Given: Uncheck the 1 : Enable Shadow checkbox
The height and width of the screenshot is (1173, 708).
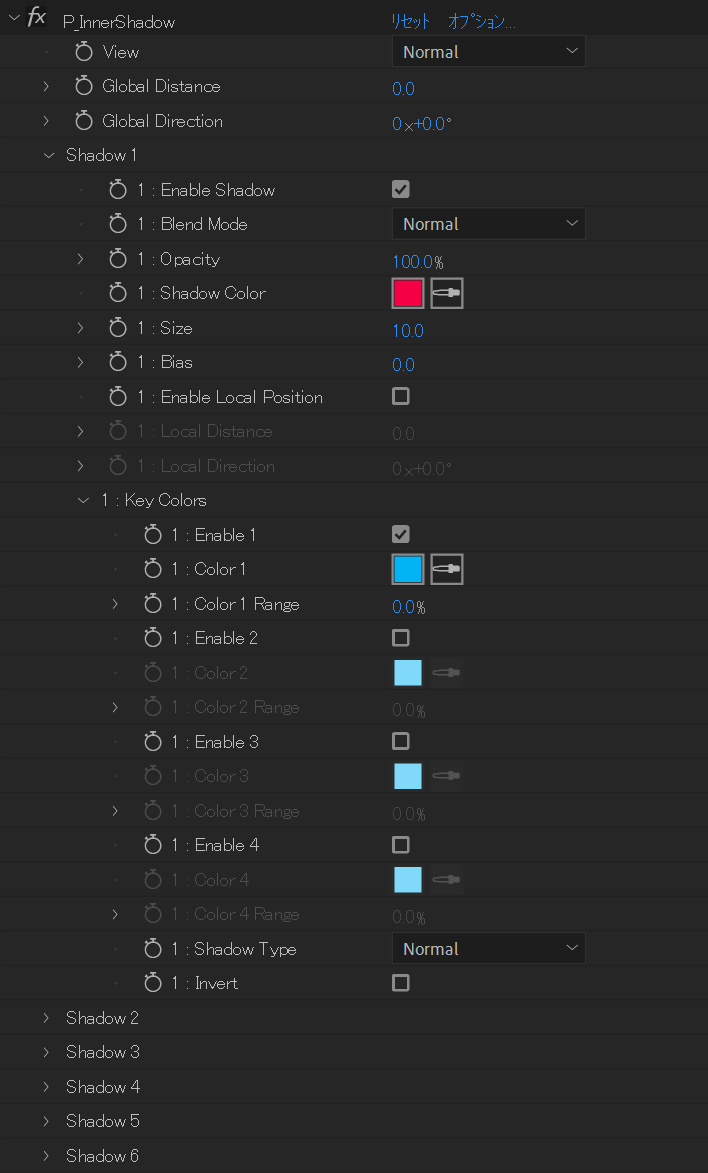Looking at the screenshot, I should [x=400, y=189].
